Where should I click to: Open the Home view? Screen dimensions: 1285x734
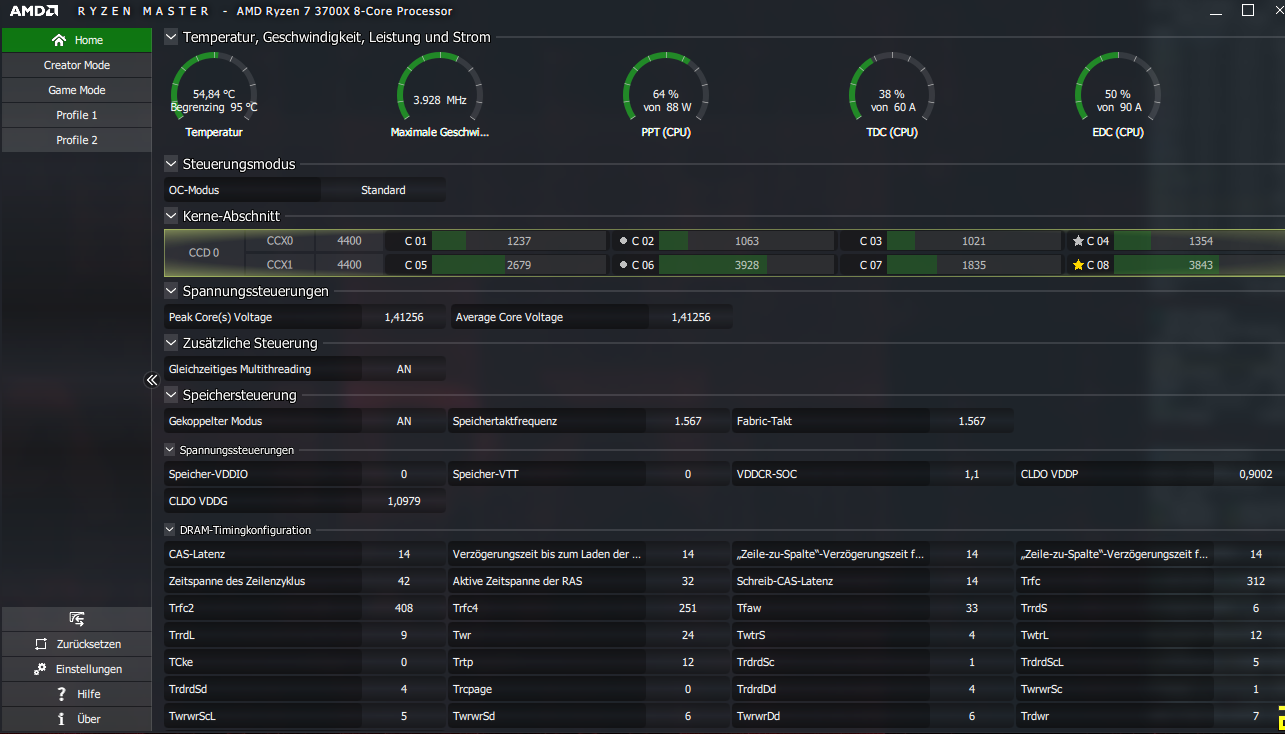(x=76, y=40)
